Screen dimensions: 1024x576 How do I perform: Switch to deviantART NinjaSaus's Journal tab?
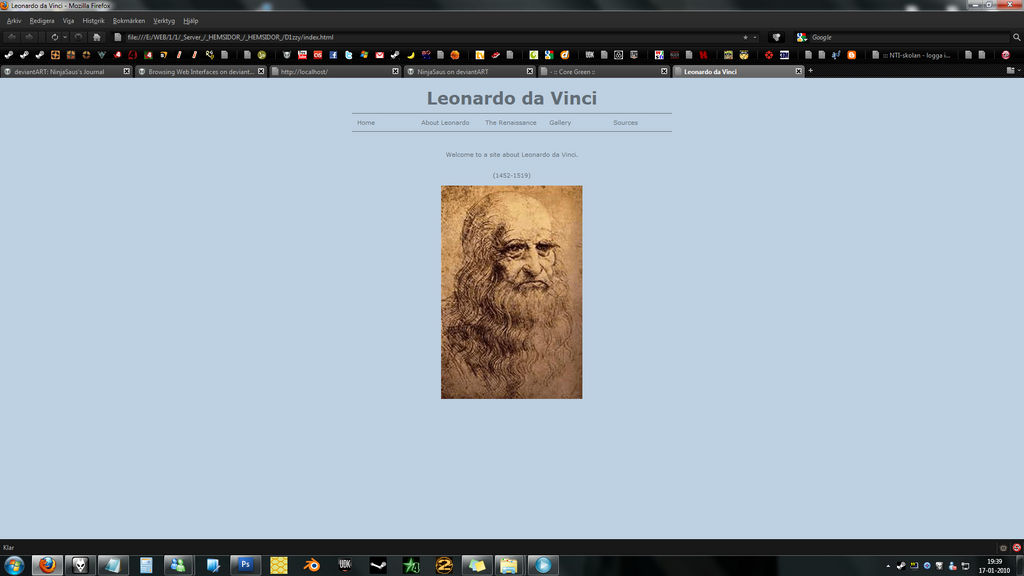click(67, 71)
